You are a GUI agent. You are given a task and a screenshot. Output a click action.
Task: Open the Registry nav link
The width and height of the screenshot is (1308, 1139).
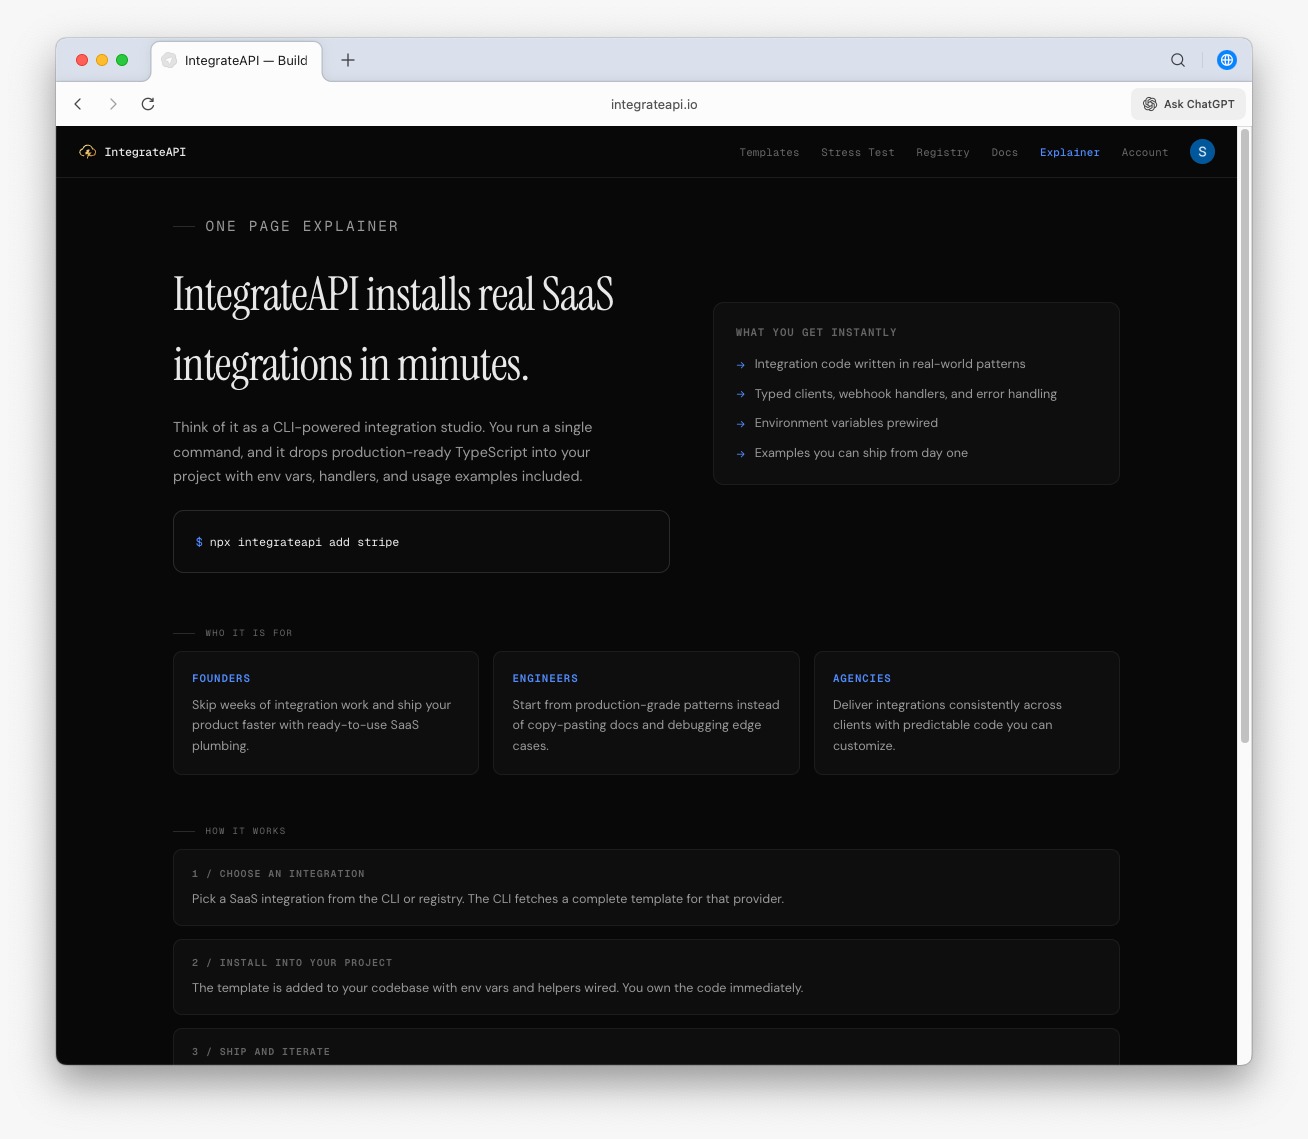click(942, 153)
